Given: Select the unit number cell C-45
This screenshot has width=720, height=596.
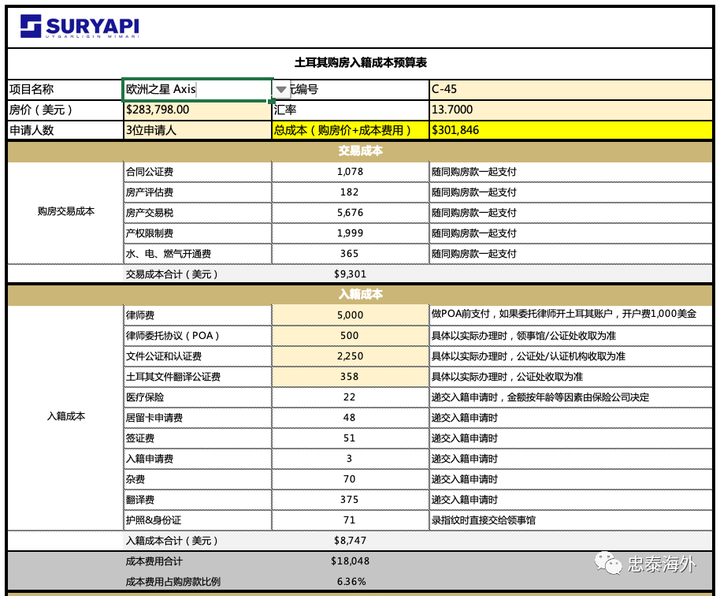Looking at the screenshot, I should pyautogui.click(x=570, y=89).
